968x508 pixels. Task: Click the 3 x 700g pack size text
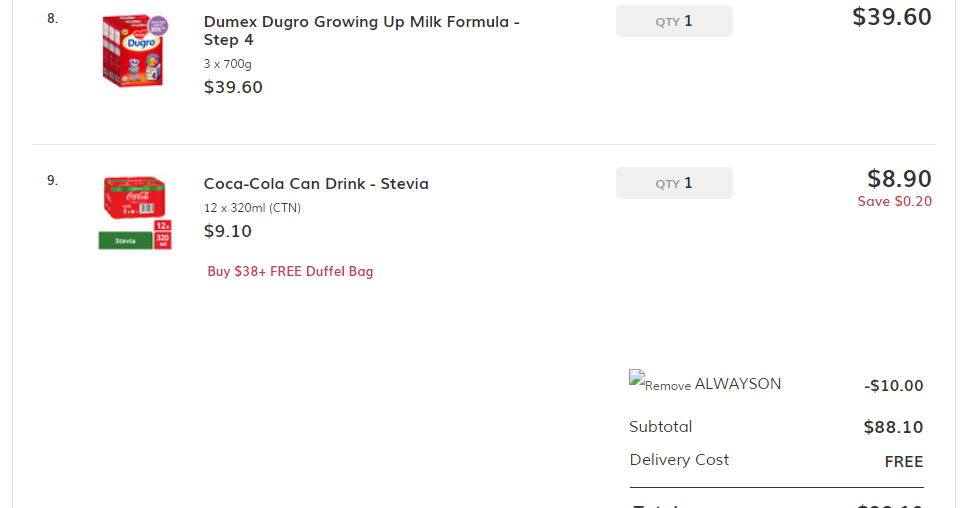[x=228, y=64]
